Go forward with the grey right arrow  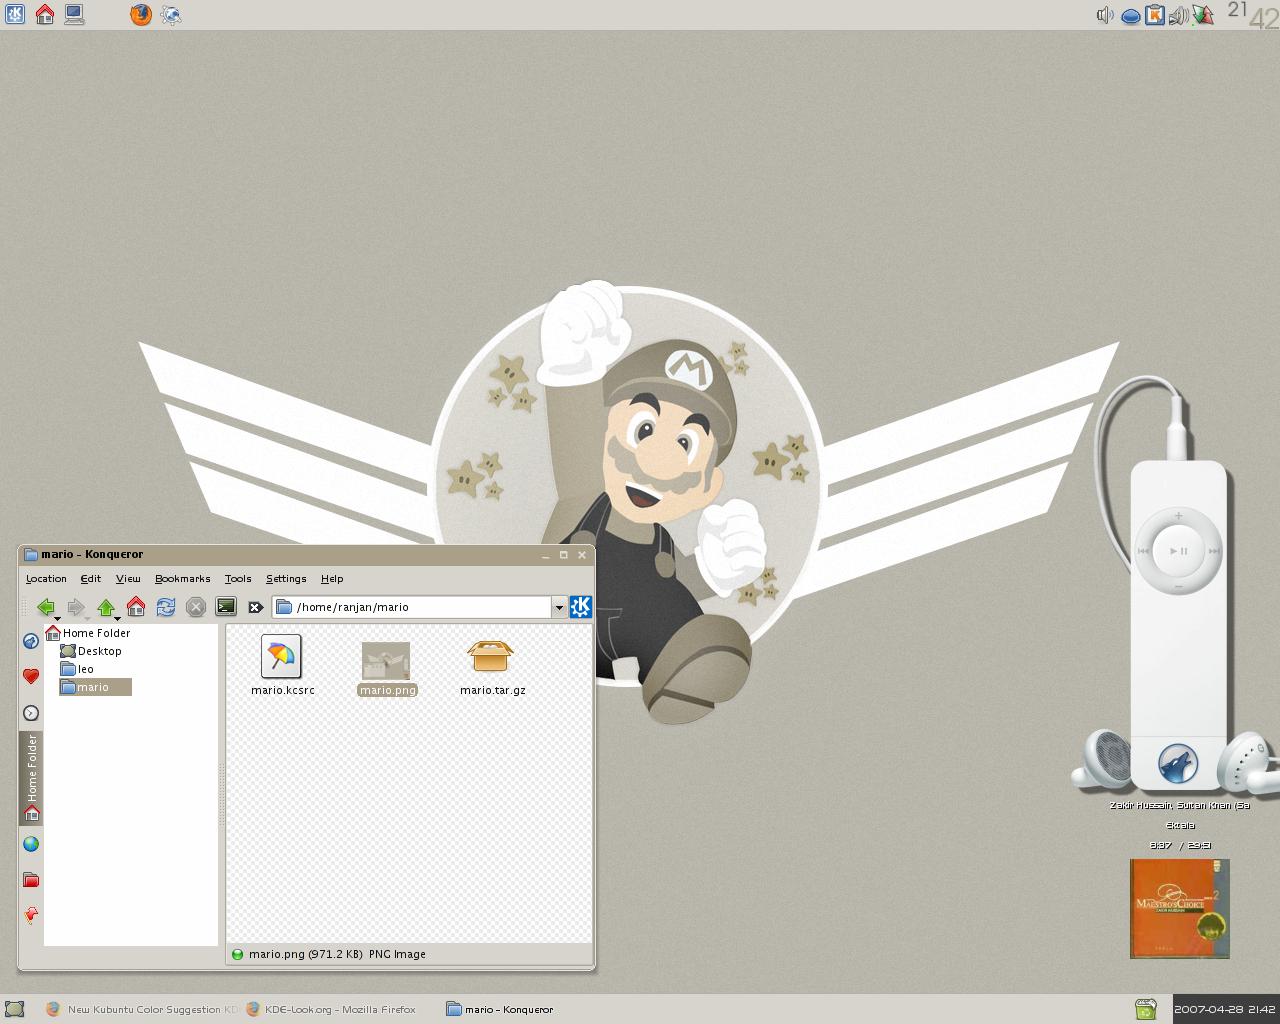point(75,606)
